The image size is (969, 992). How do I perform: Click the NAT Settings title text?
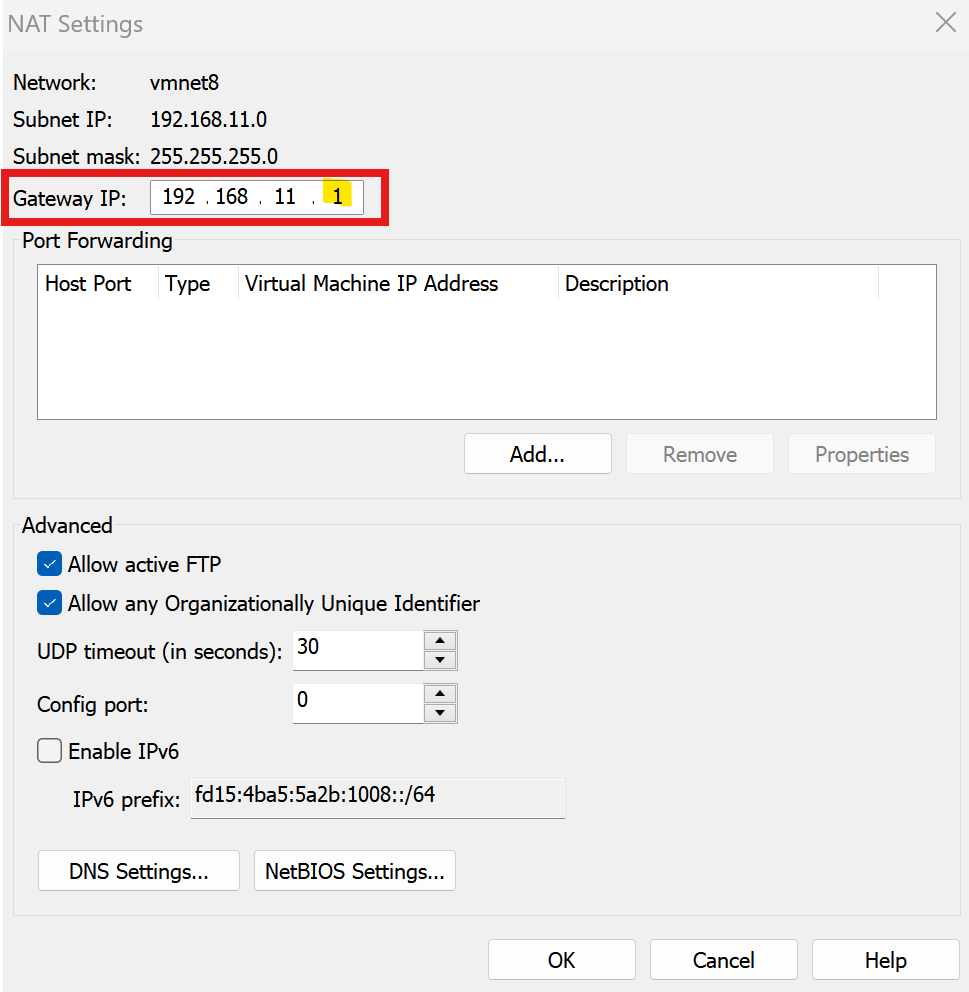click(x=75, y=24)
